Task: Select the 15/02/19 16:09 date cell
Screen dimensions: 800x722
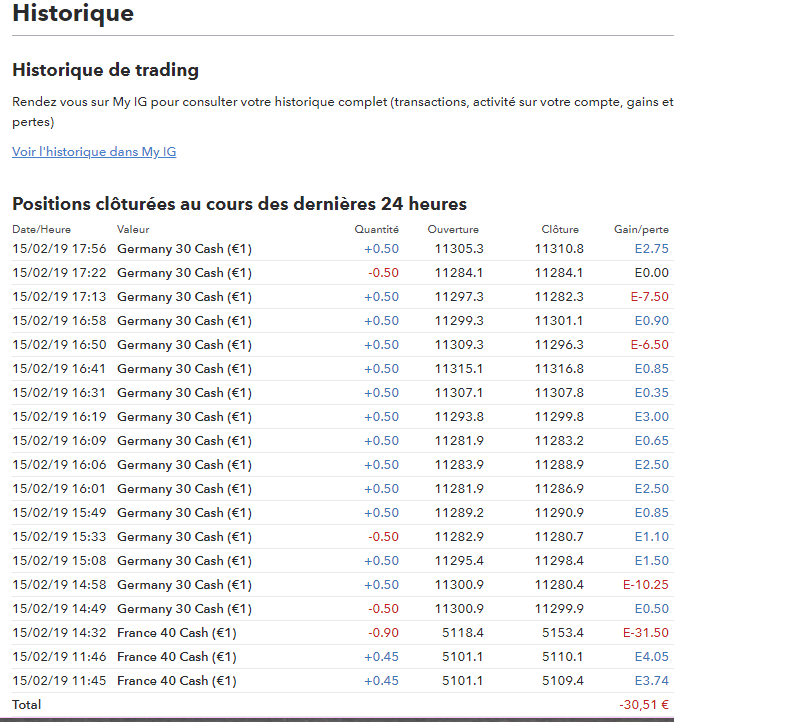Action: 59,440
